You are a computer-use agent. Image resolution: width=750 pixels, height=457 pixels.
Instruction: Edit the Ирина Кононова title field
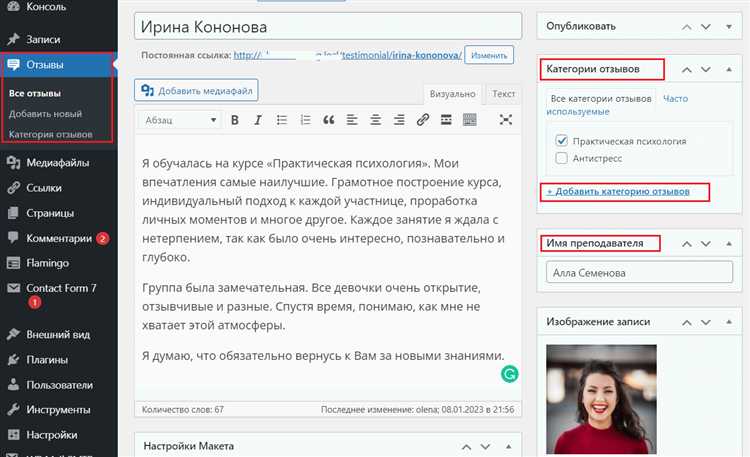[x=328, y=26]
